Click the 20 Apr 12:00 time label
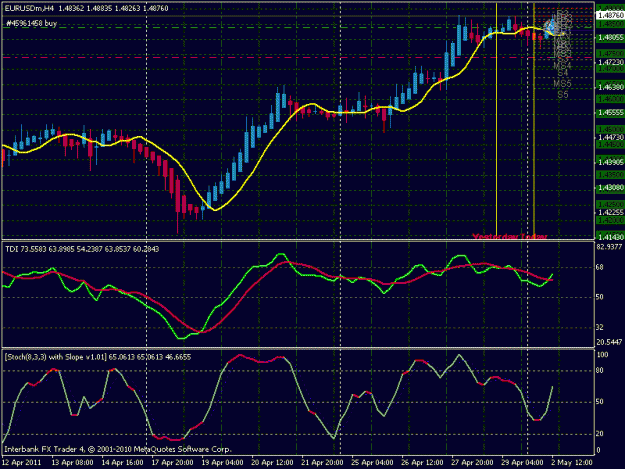 (272, 463)
